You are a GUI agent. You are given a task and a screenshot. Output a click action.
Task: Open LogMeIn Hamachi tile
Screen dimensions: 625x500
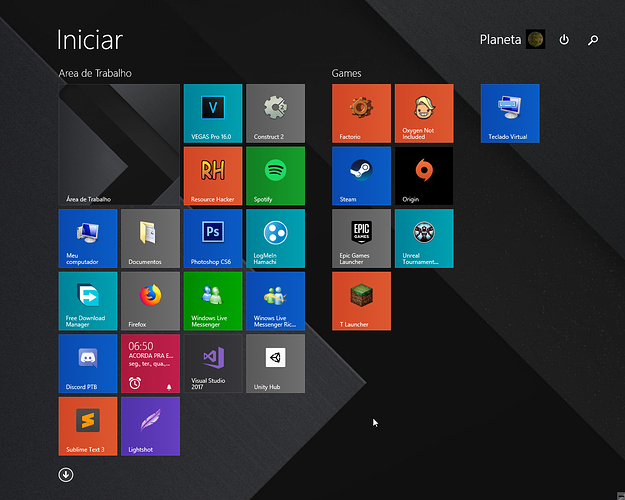tap(275, 238)
